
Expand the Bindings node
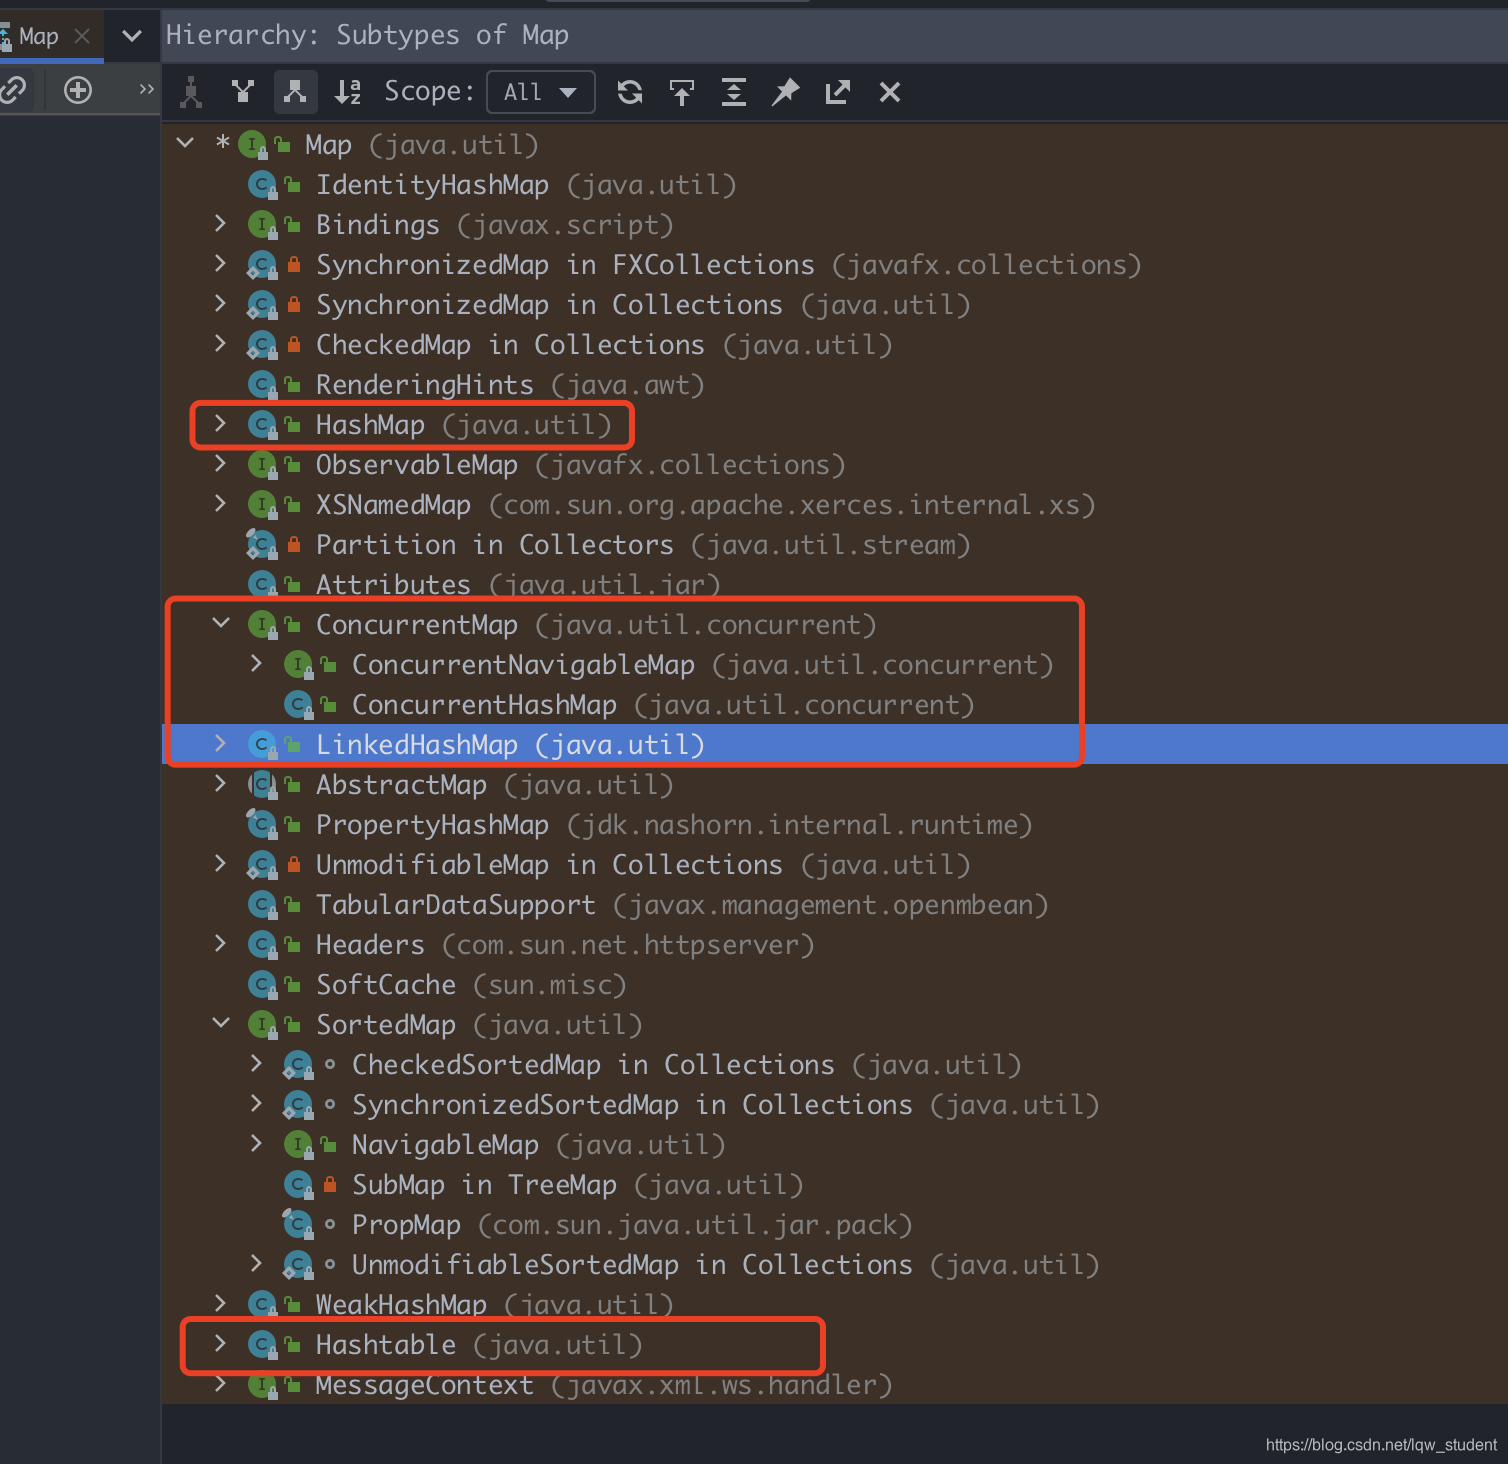[x=220, y=223]
